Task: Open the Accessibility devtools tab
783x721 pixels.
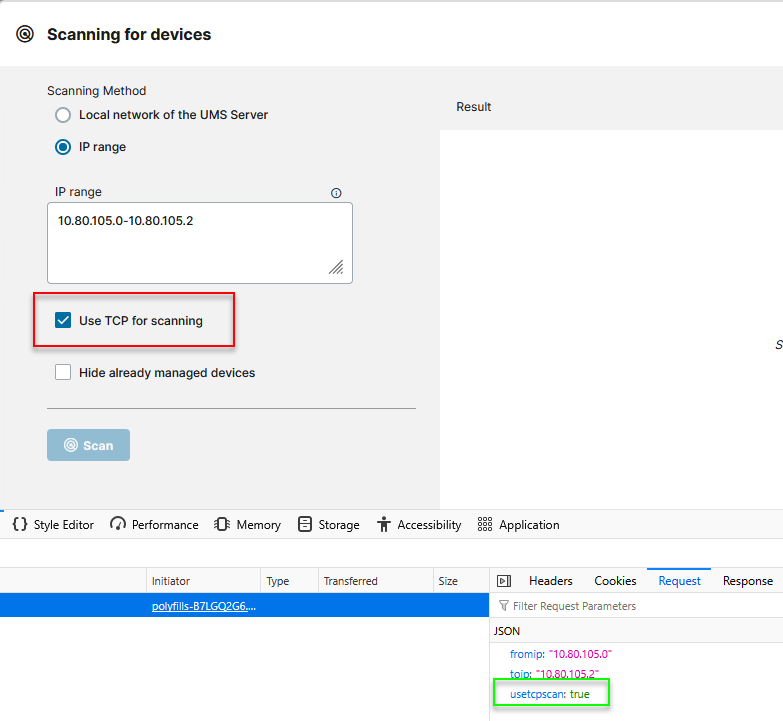Action: click(419, 524)
